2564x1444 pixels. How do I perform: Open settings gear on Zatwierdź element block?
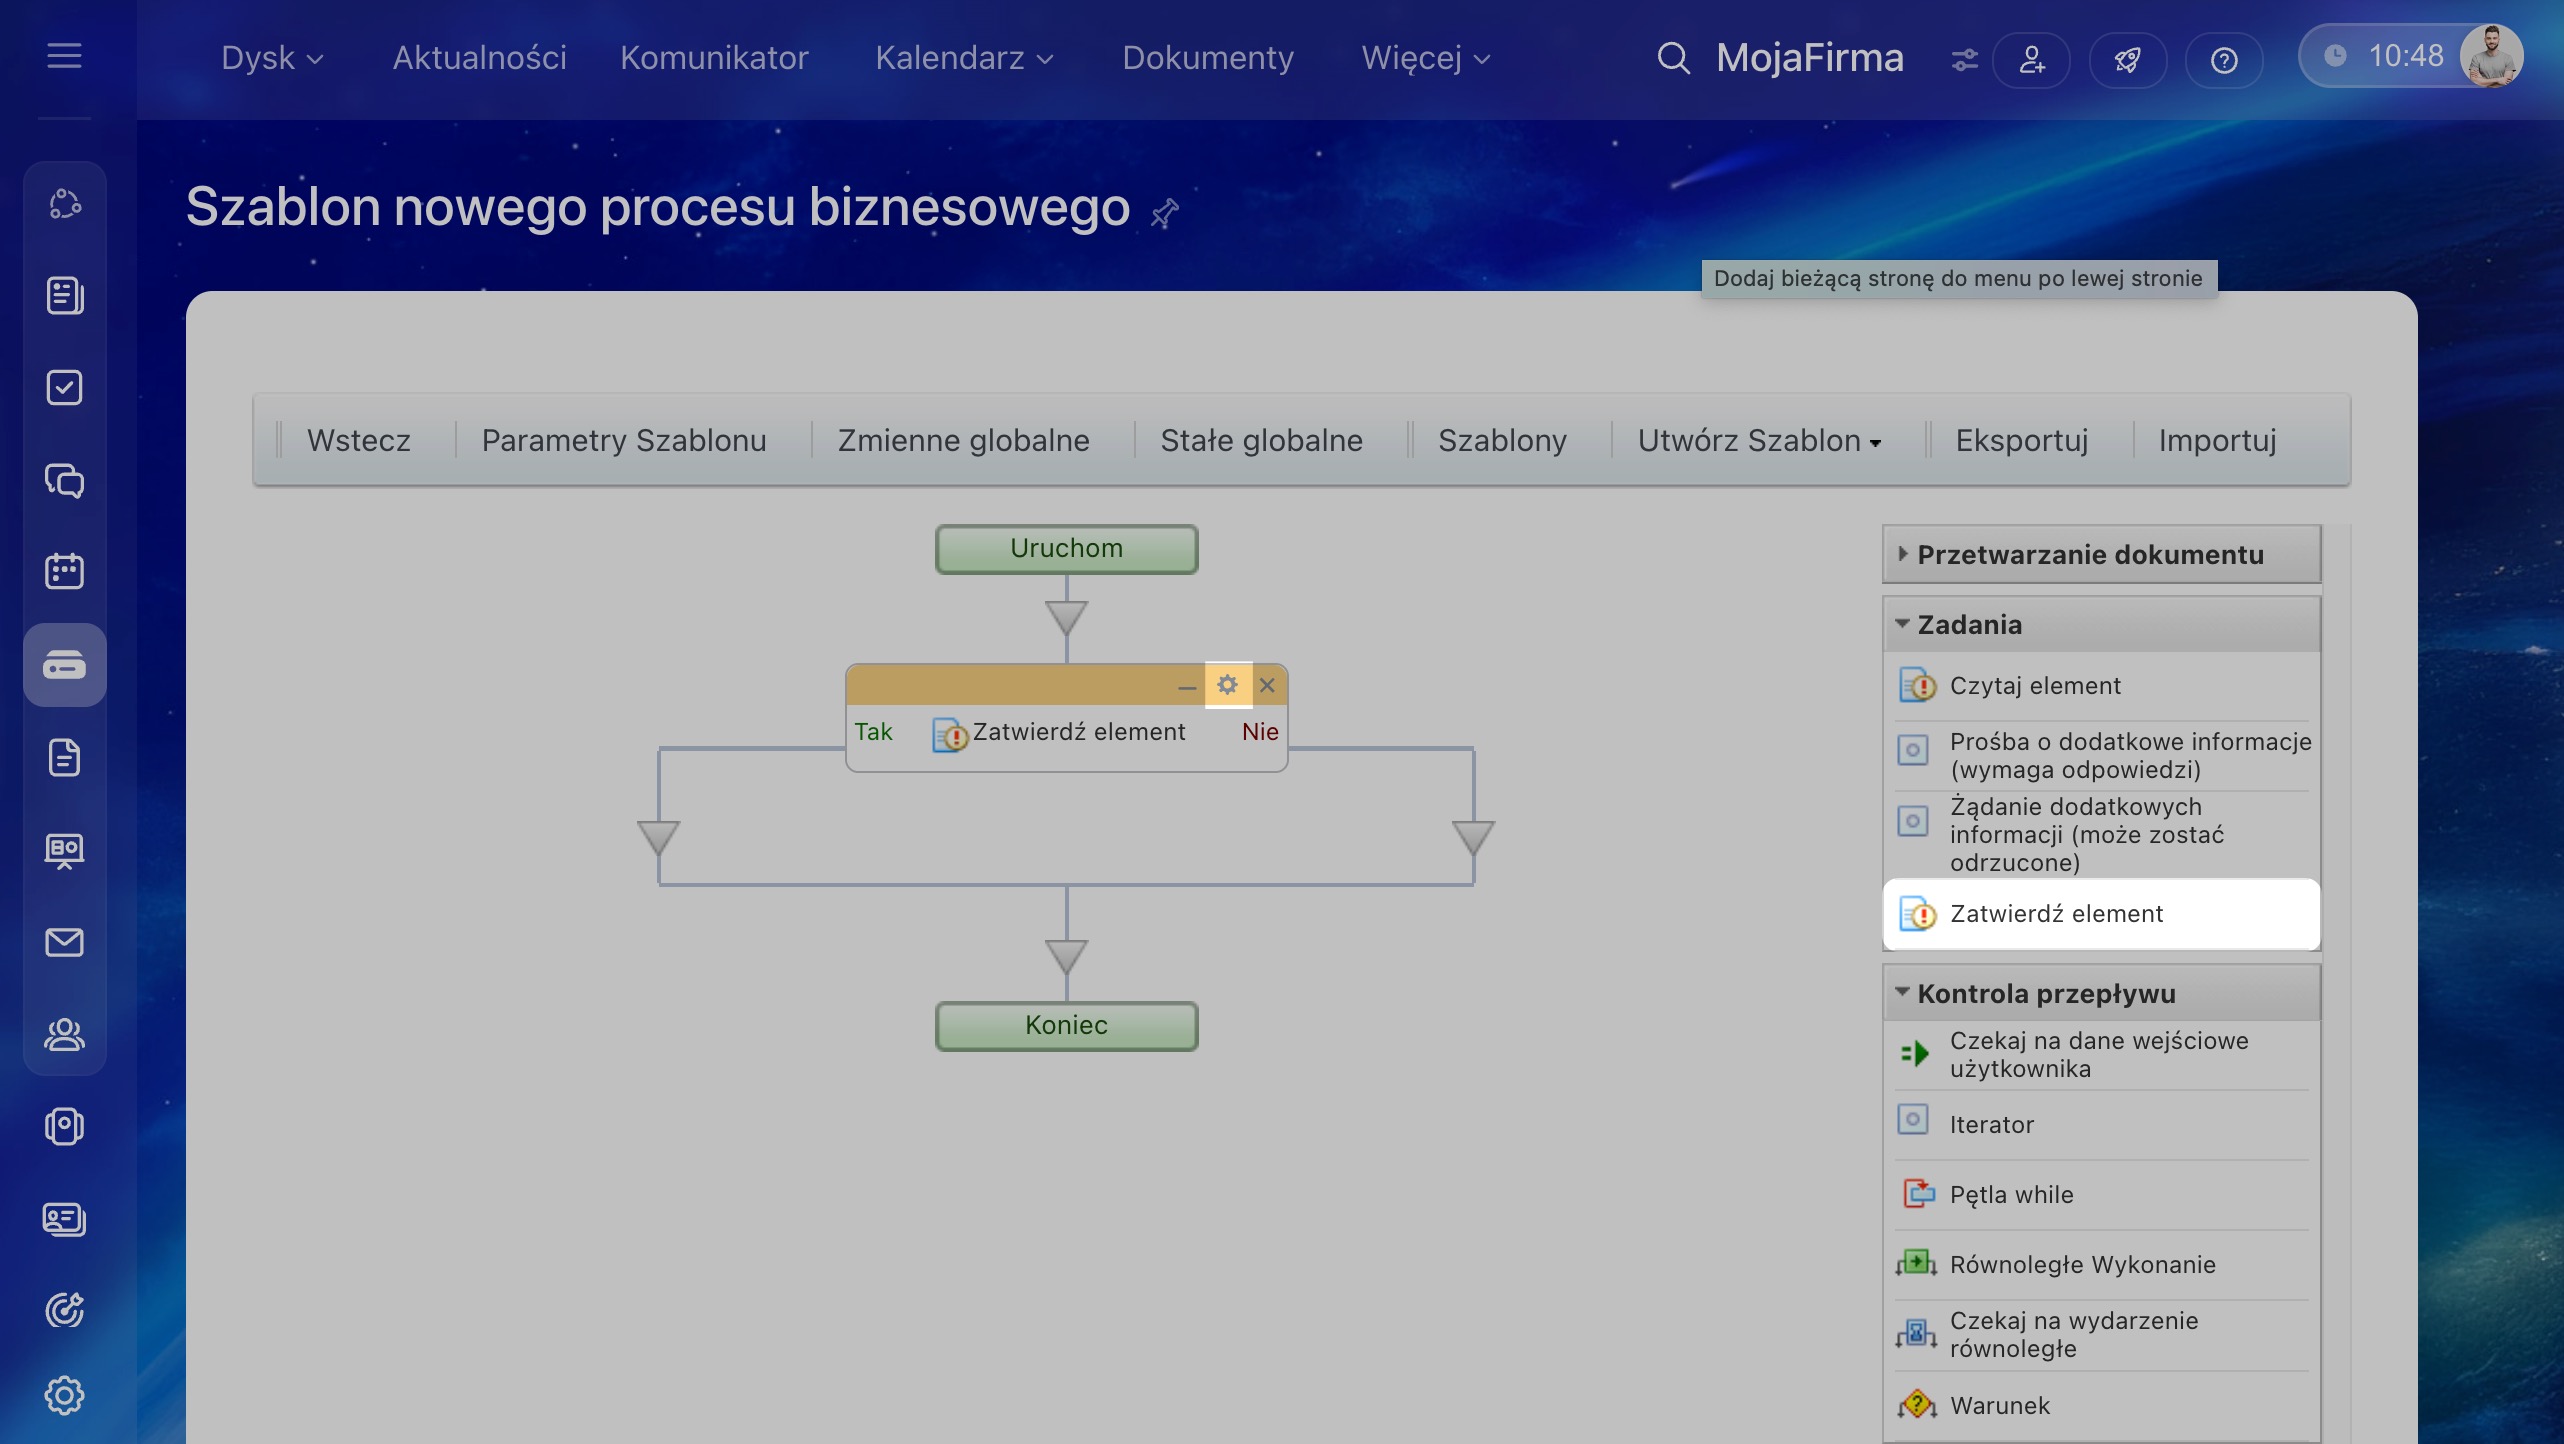(x=1227, y=685)
